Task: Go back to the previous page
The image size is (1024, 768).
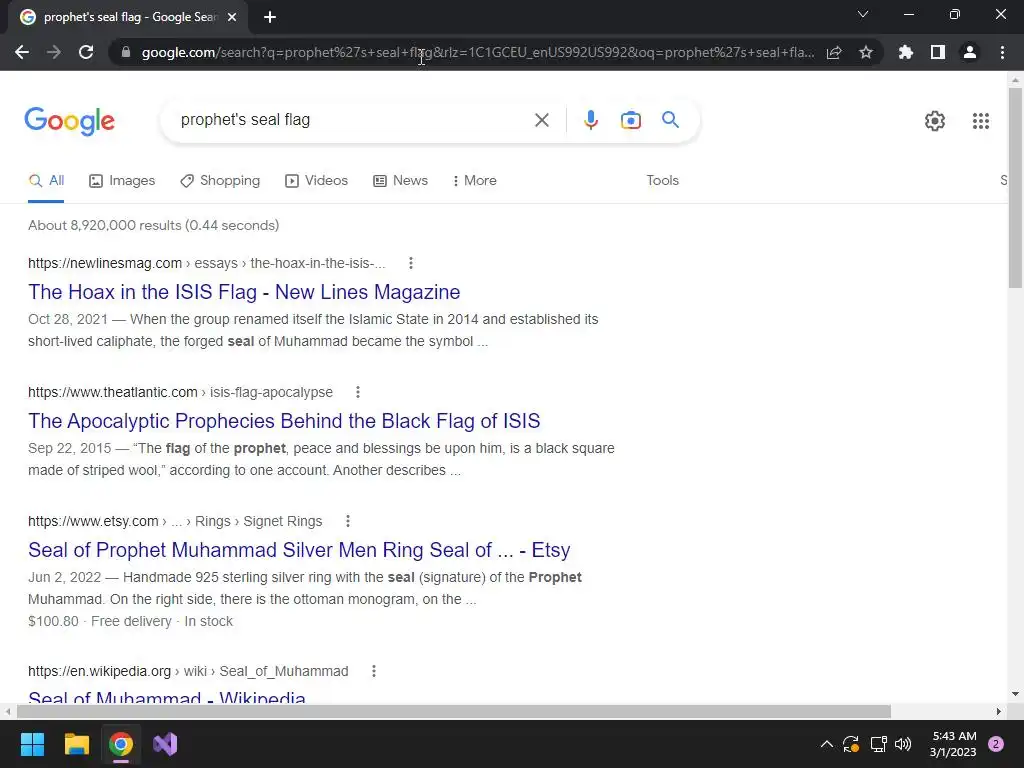Action: (22, 52)
